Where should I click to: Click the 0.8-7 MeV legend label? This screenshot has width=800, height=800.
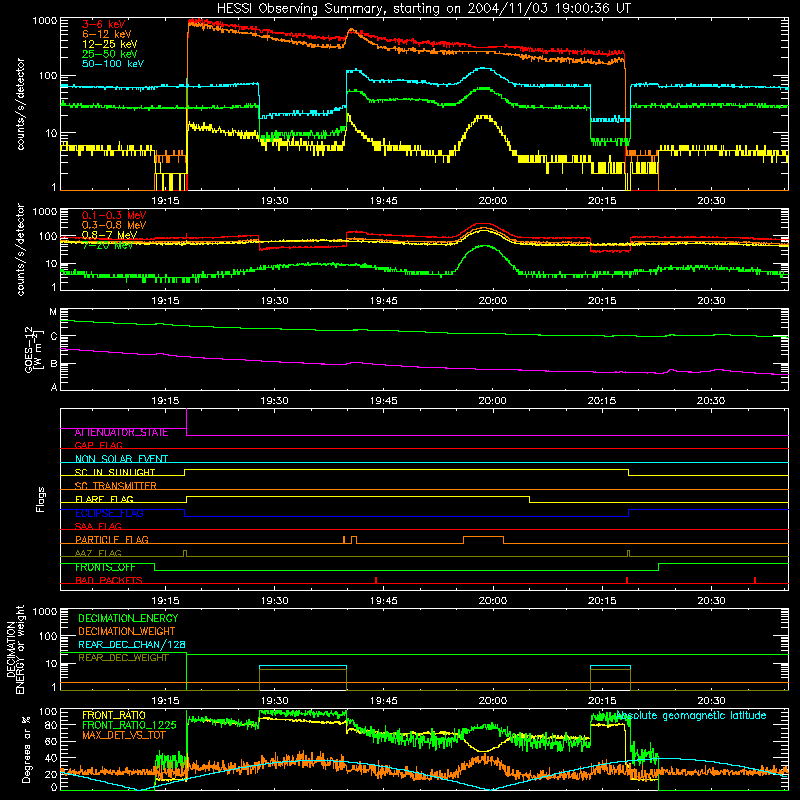coord(109,235)
